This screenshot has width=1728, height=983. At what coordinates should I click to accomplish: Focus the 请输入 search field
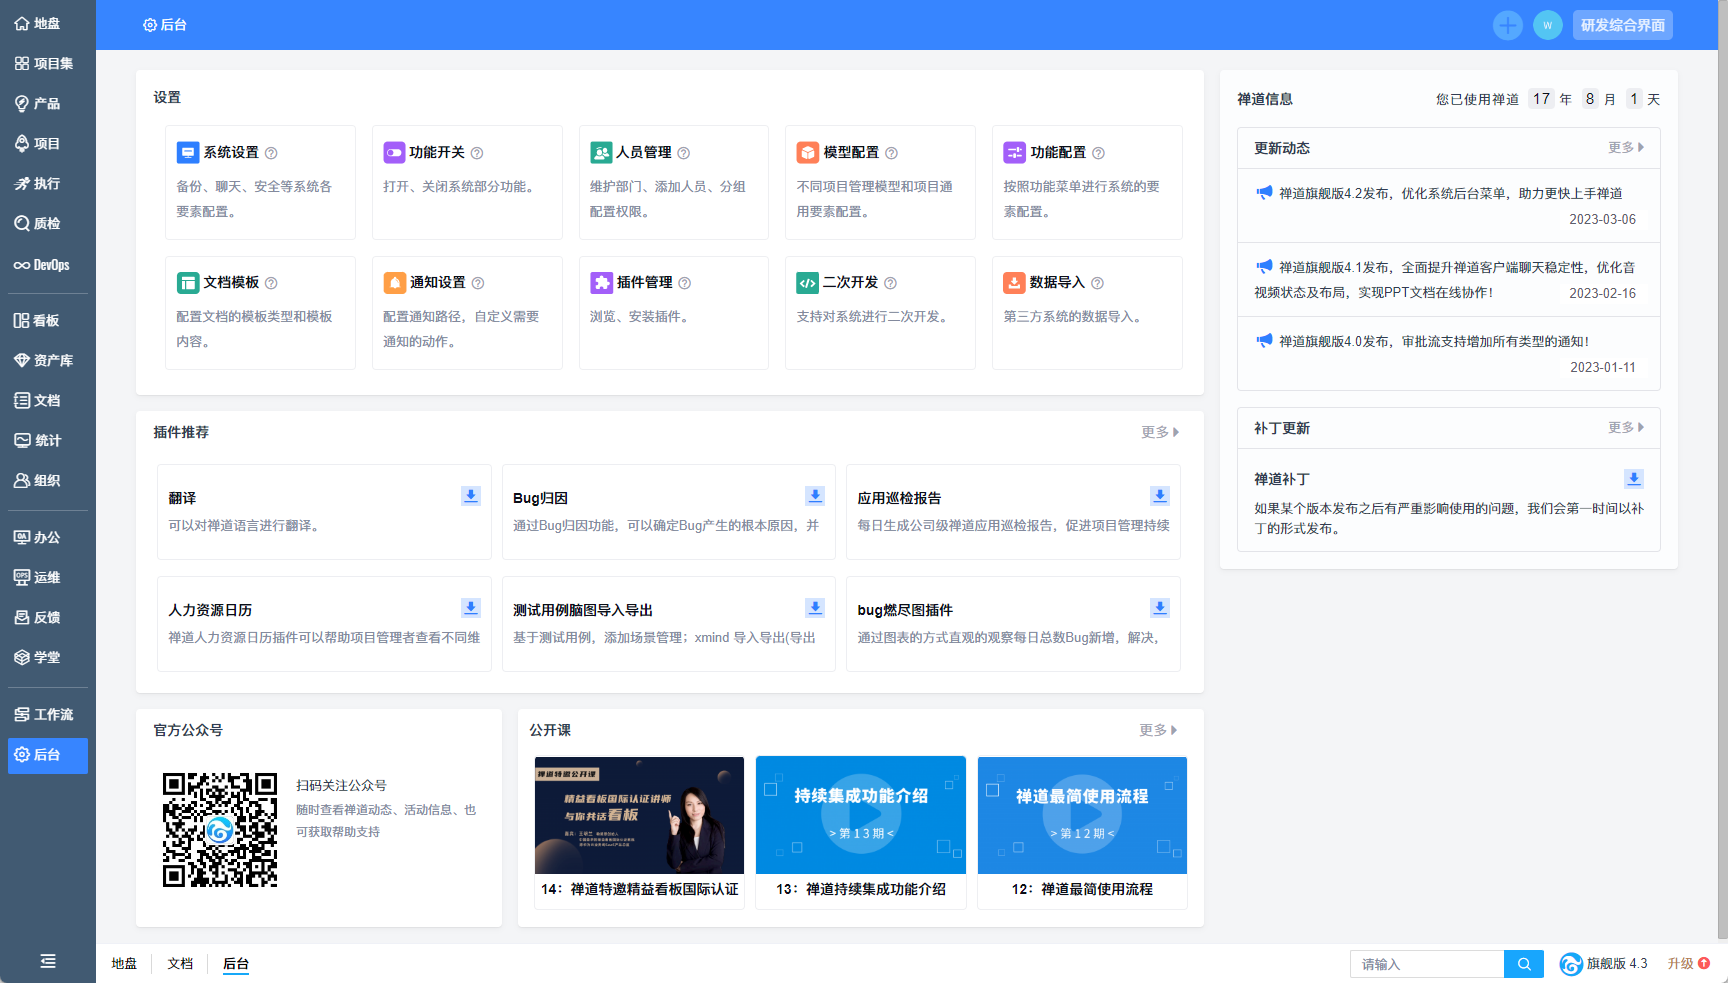click(x=1427, y=964)
